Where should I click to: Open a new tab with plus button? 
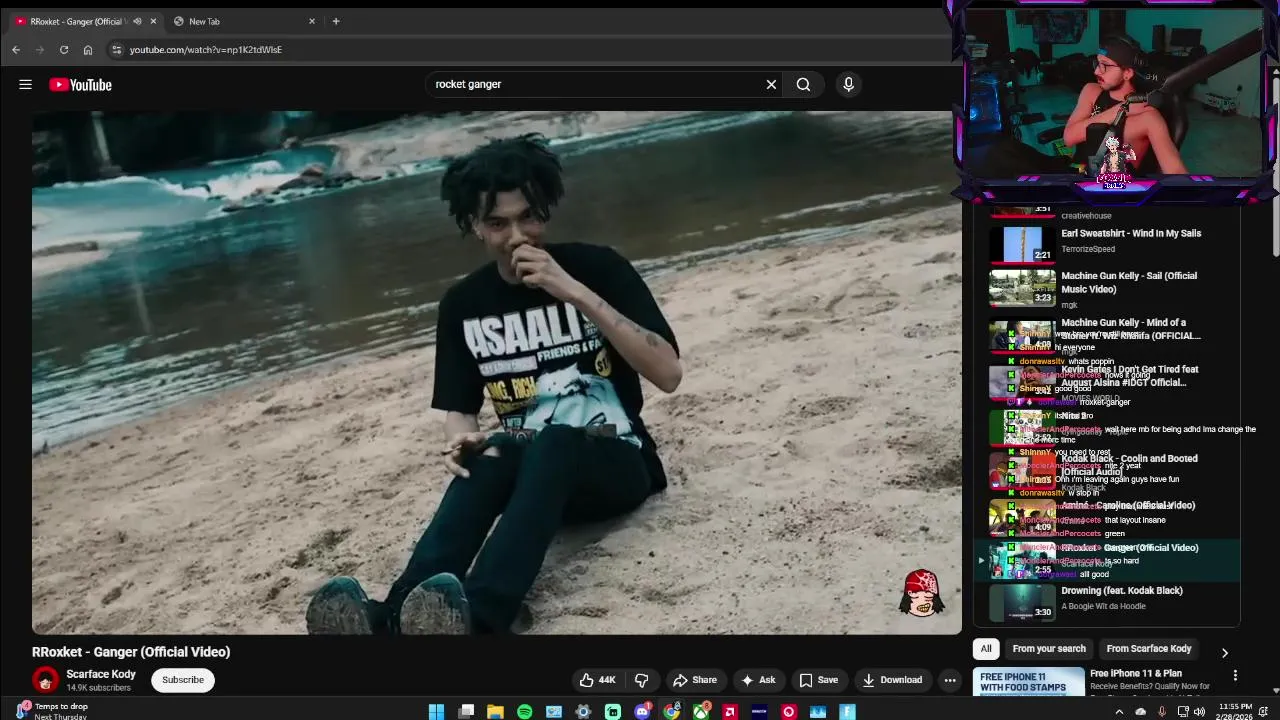pos(336,21)
